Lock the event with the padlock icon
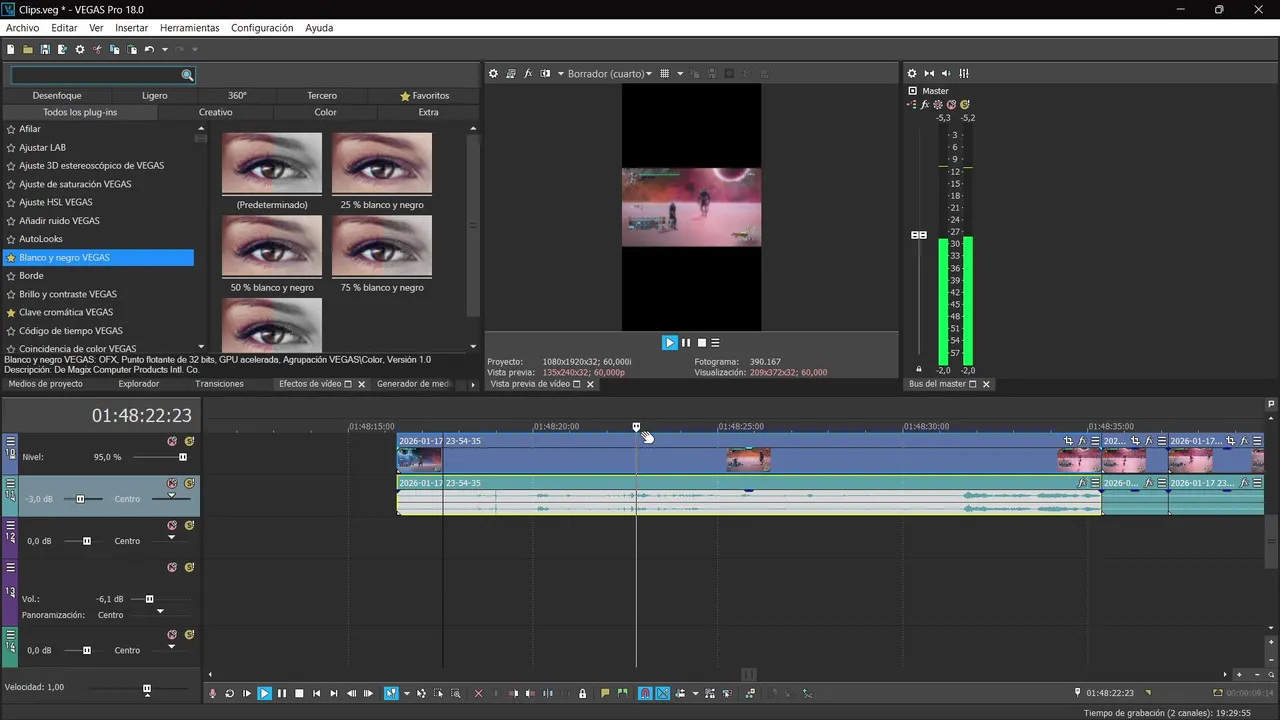This screenshot has width=1280, height=720. [x=582, y=693]
